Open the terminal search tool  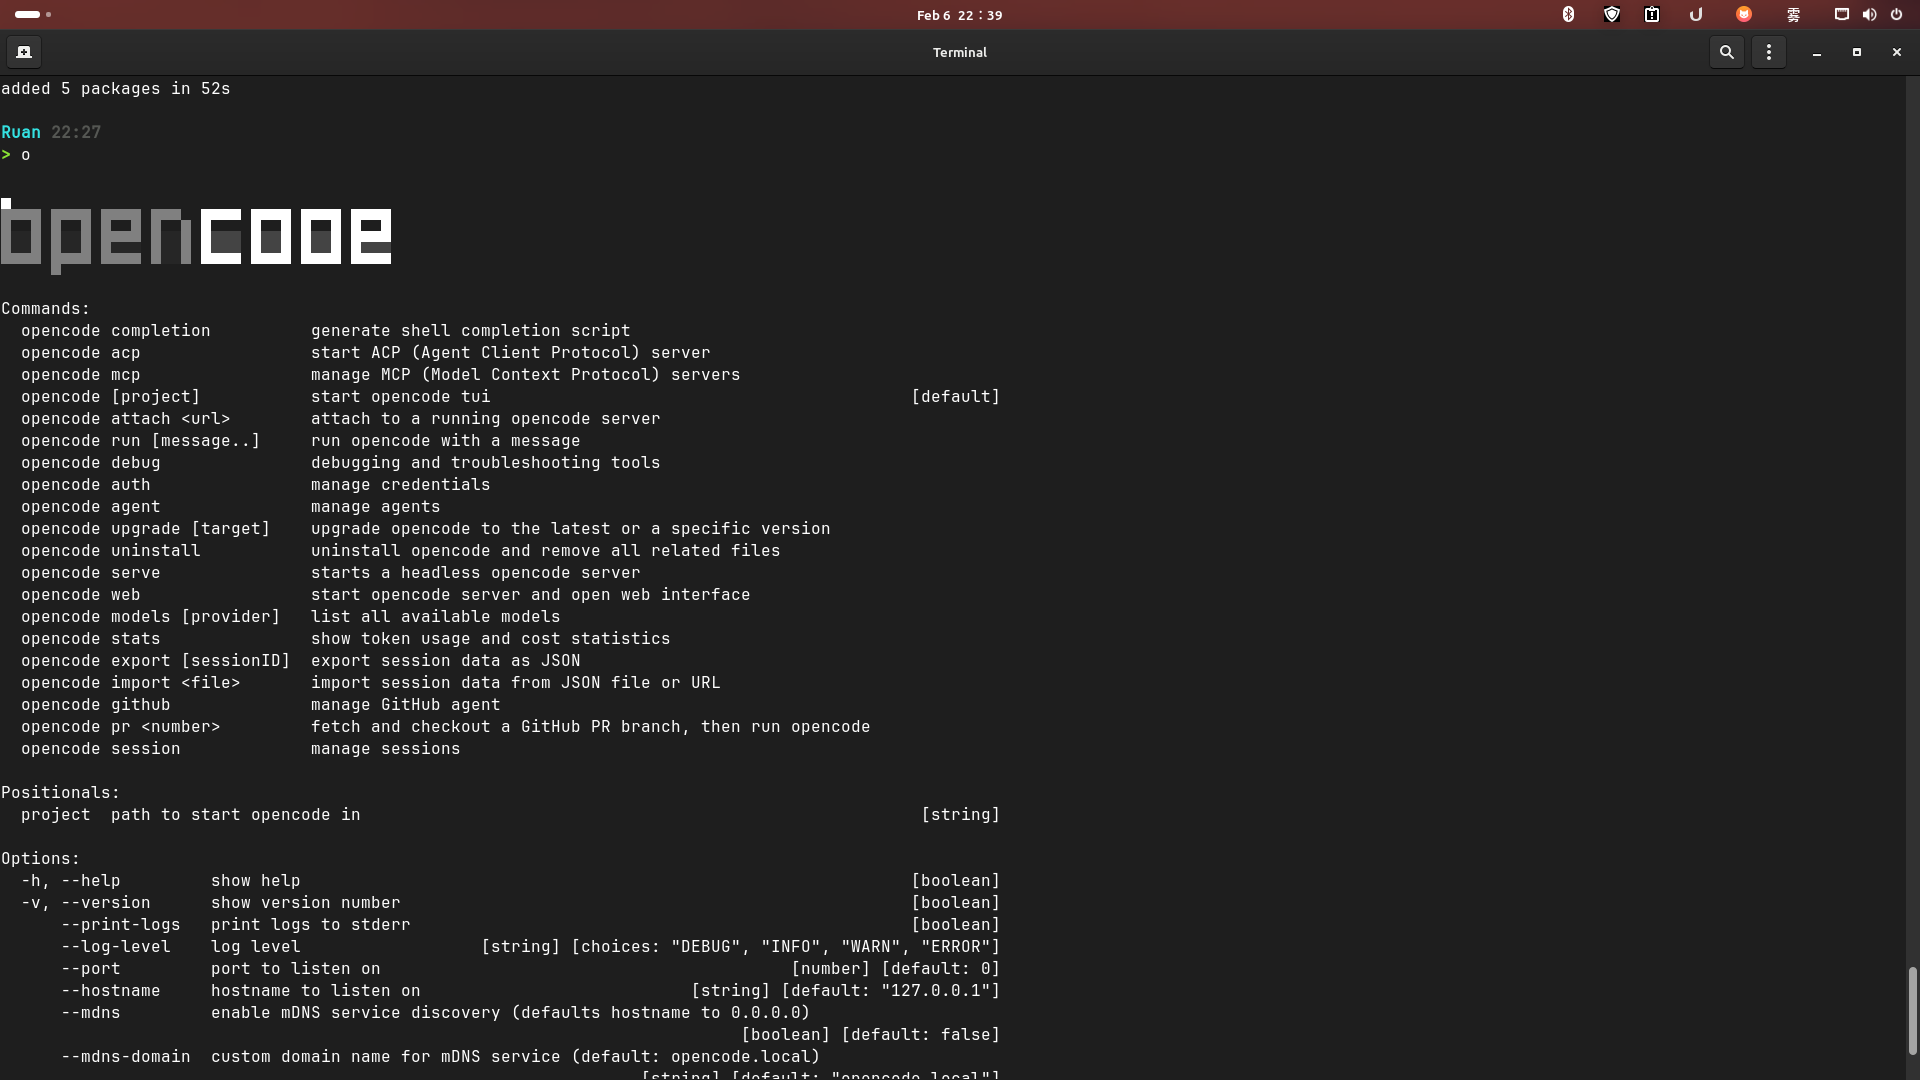point(1726,52)
